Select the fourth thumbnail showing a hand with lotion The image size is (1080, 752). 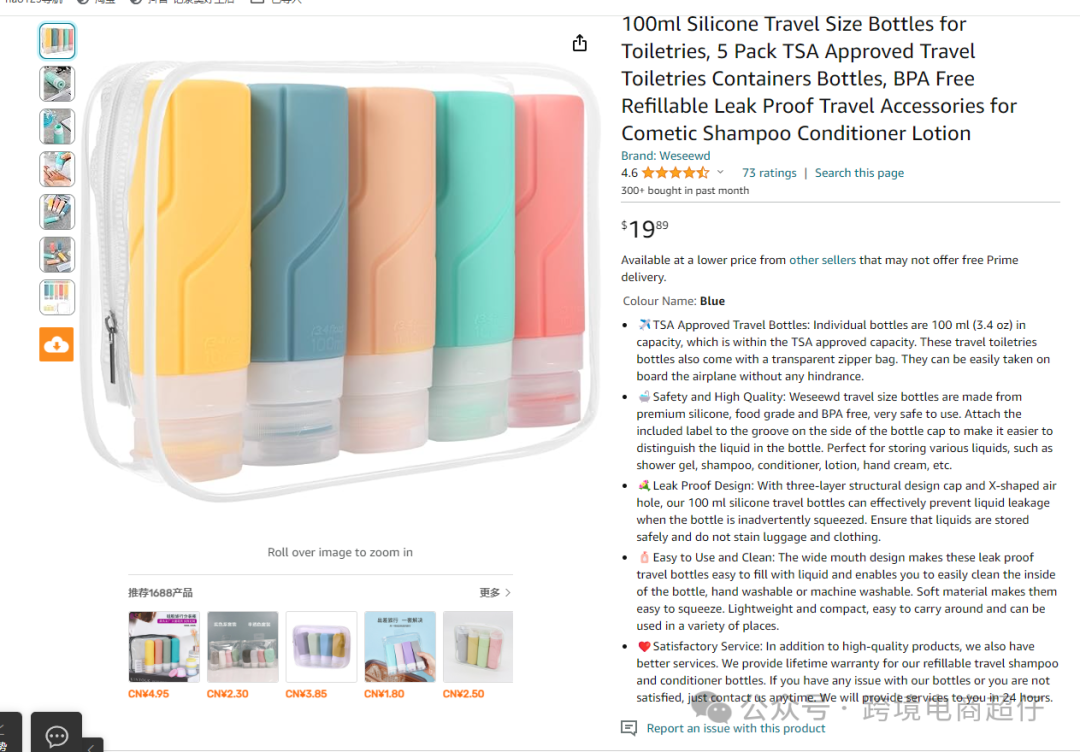(x=57, y=169)
